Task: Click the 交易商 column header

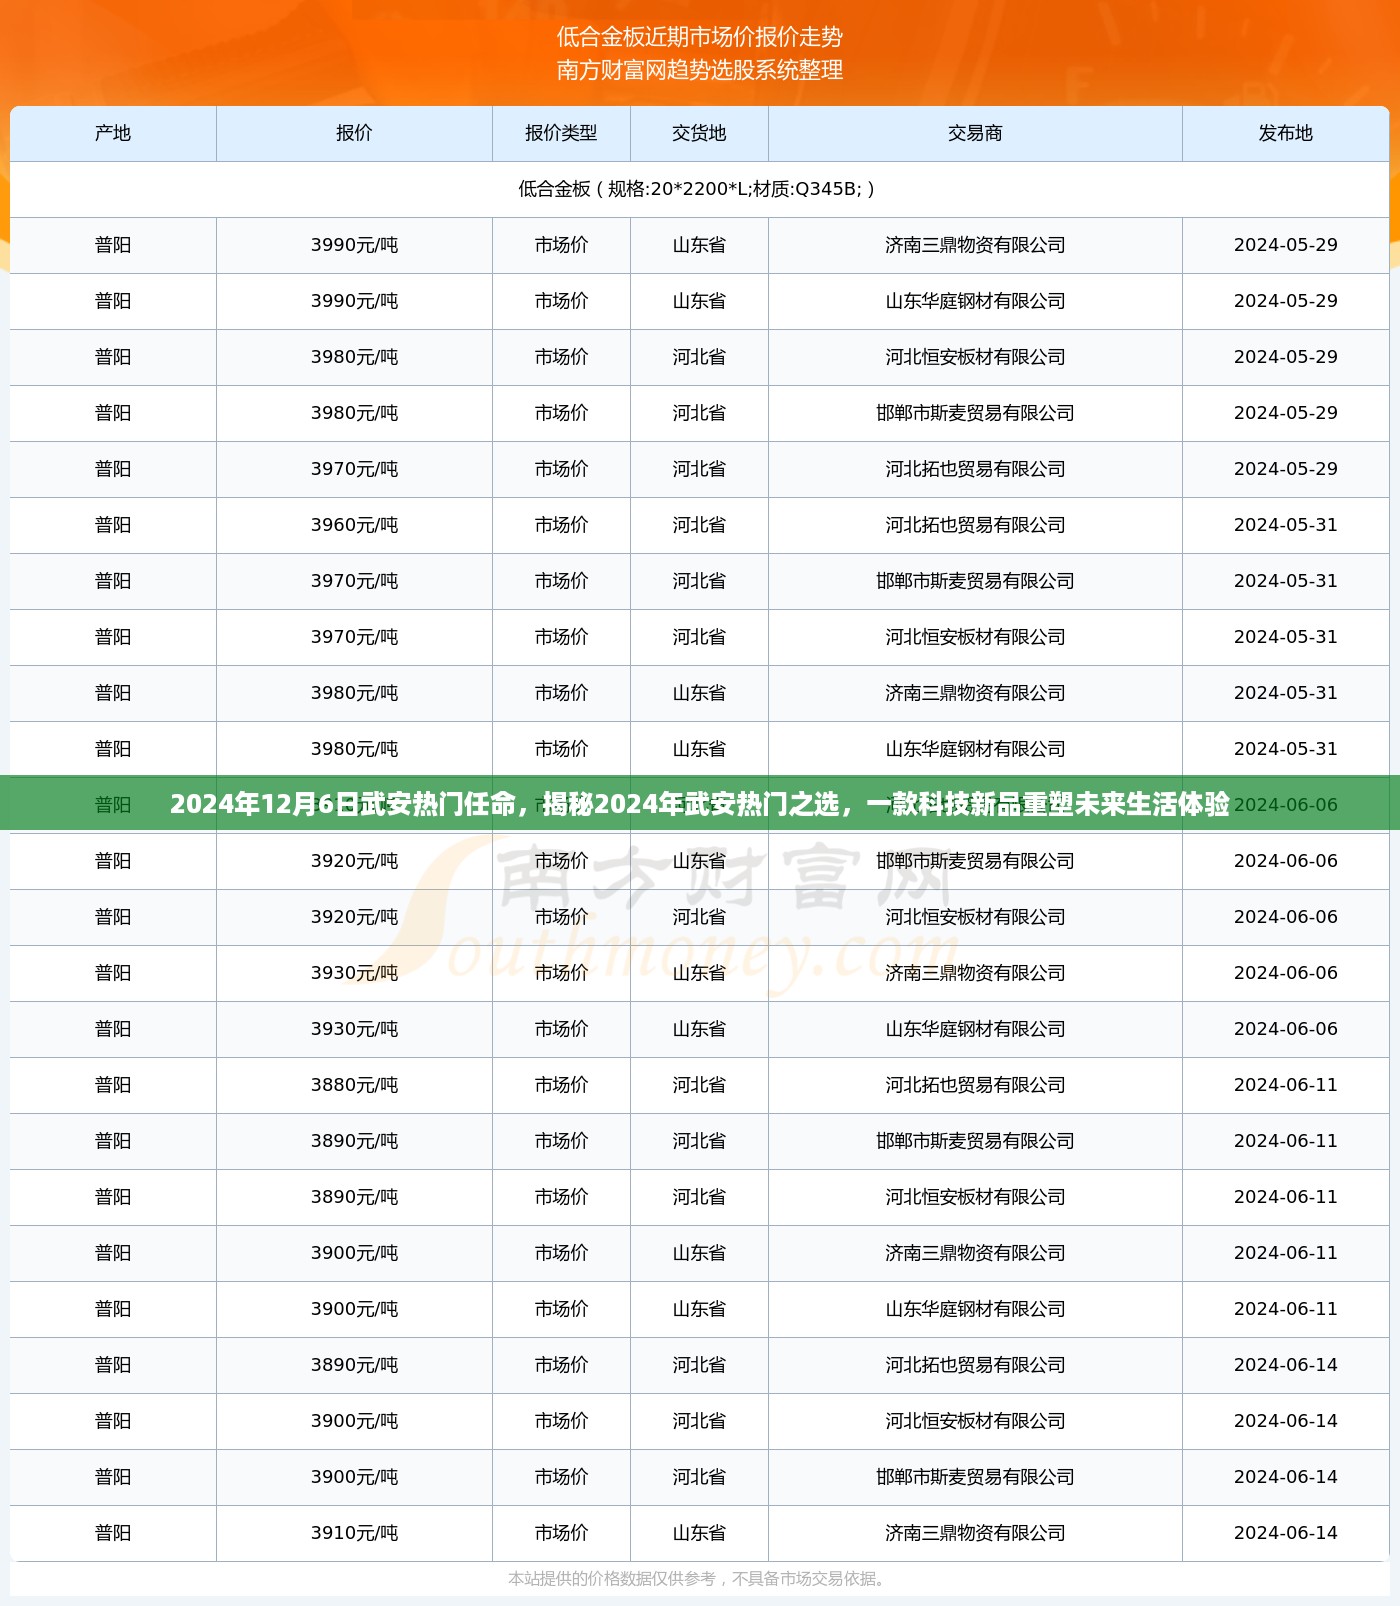Action: [975, 133]
